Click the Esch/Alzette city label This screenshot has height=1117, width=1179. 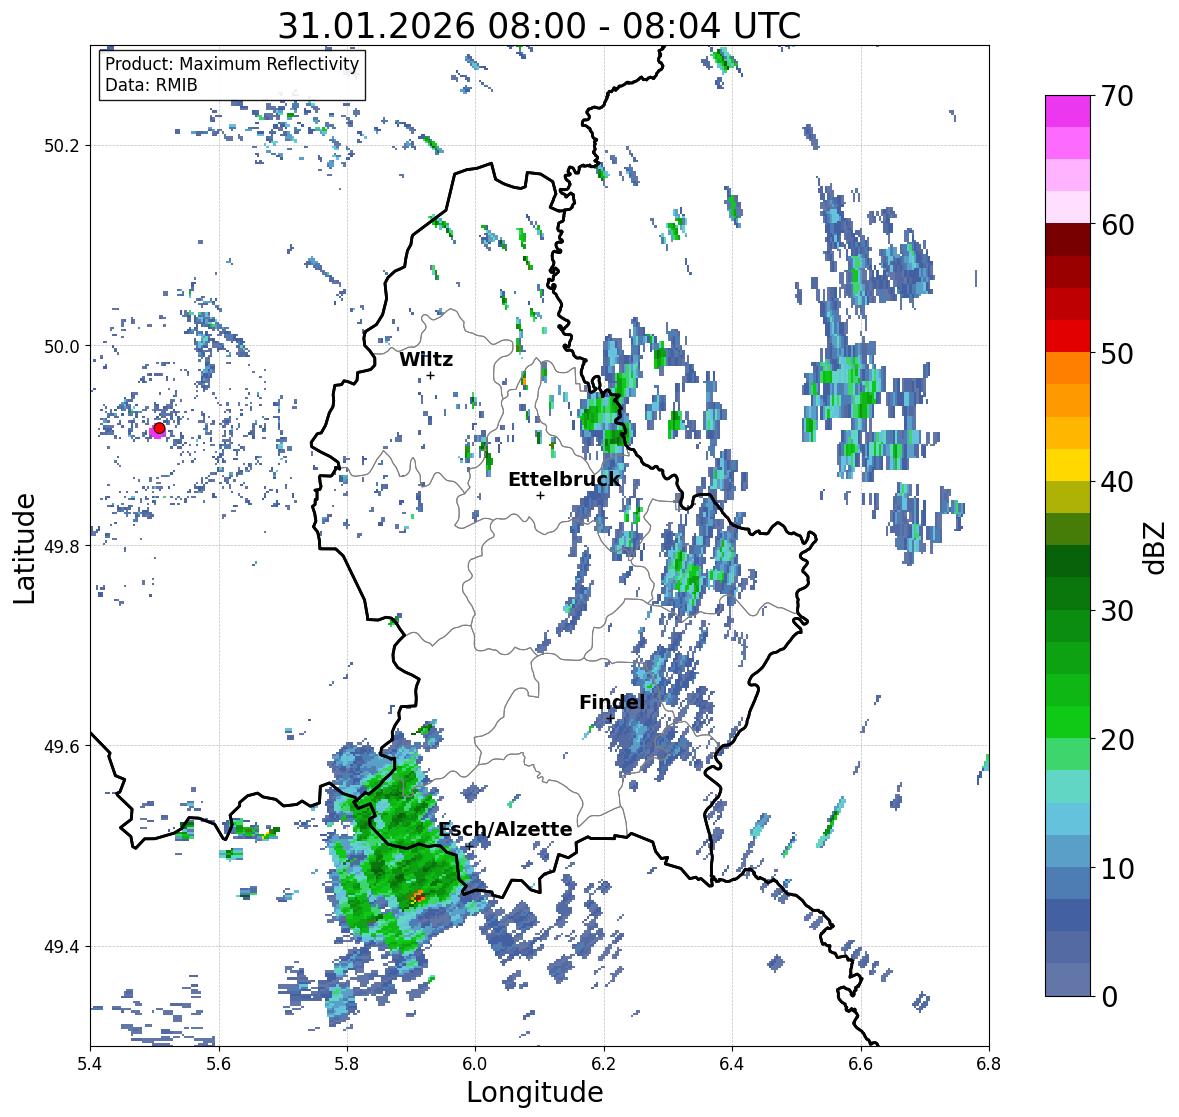505,829
